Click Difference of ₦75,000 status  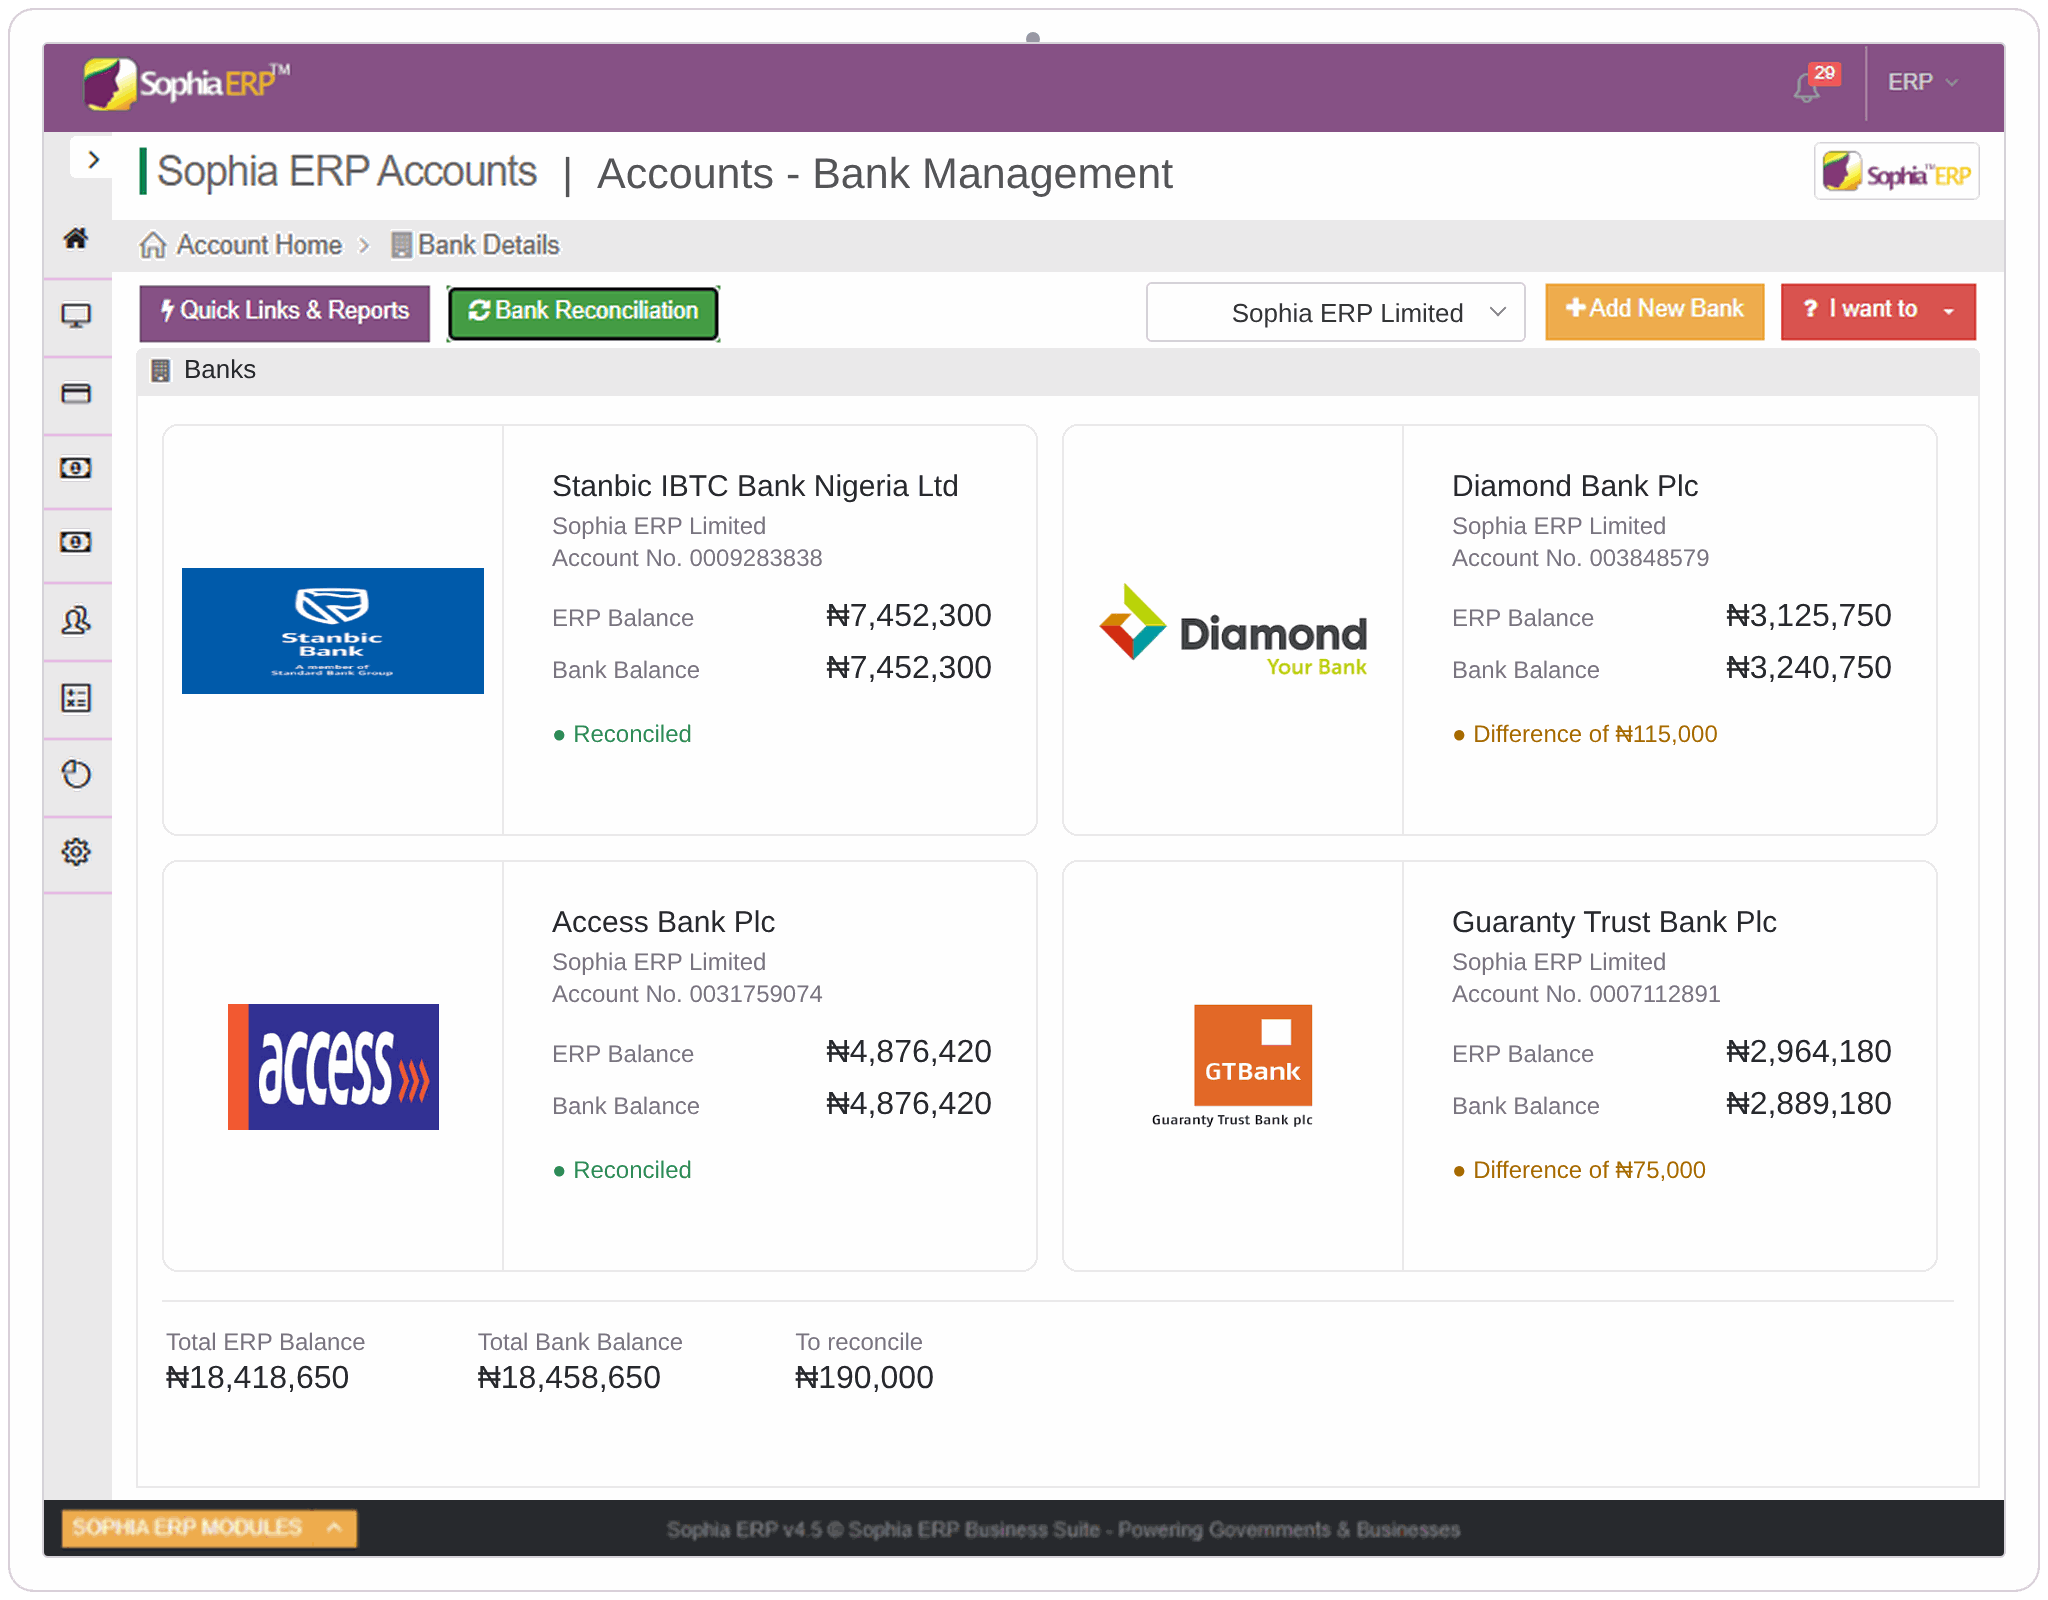(1579, 1170)
